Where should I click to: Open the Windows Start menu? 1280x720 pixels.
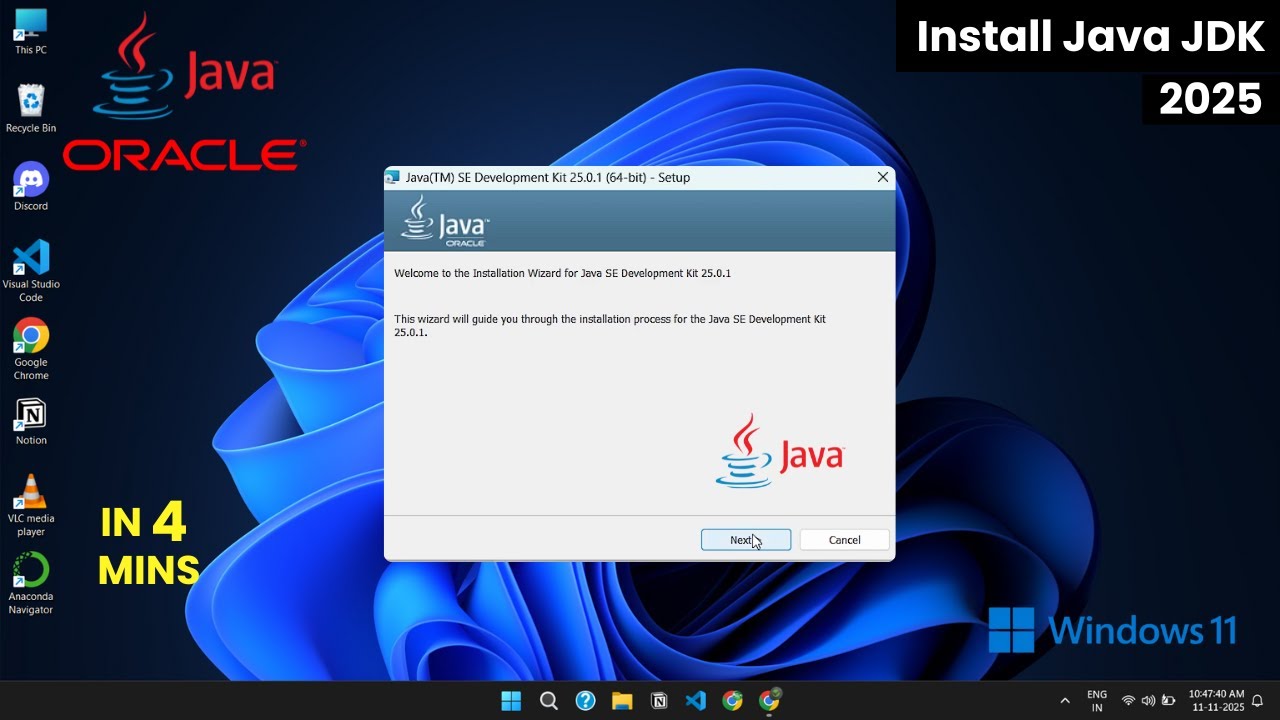click(x=511, y=700)
